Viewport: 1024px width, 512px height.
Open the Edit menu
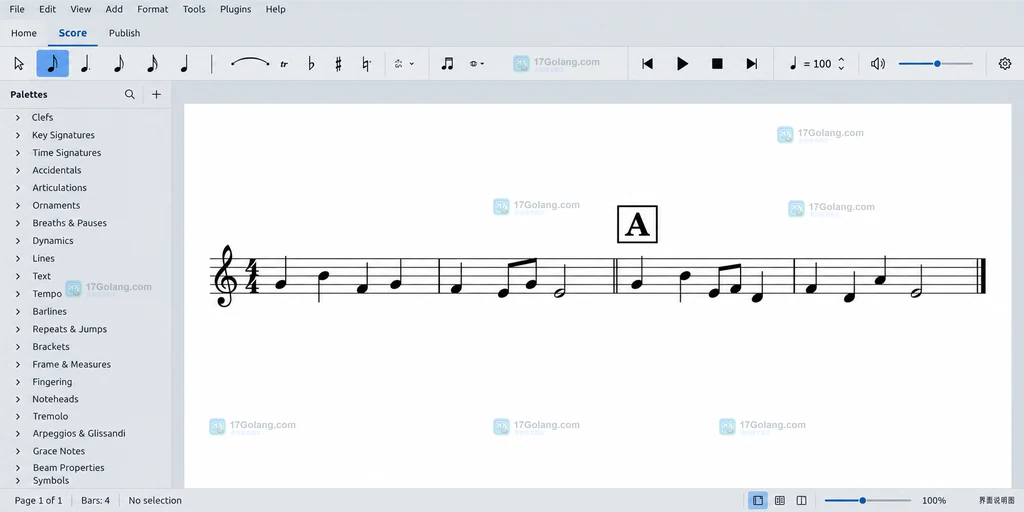[x=47, y=9]
